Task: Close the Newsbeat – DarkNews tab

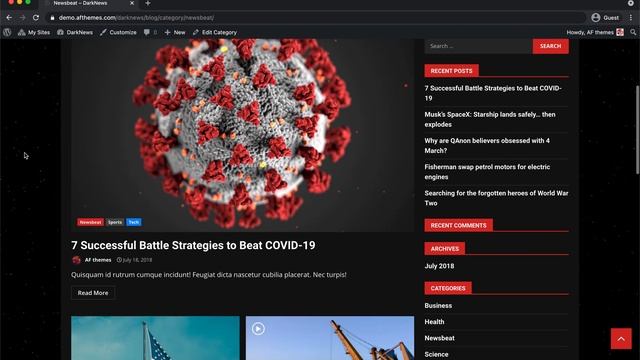Action: [132, 3]
